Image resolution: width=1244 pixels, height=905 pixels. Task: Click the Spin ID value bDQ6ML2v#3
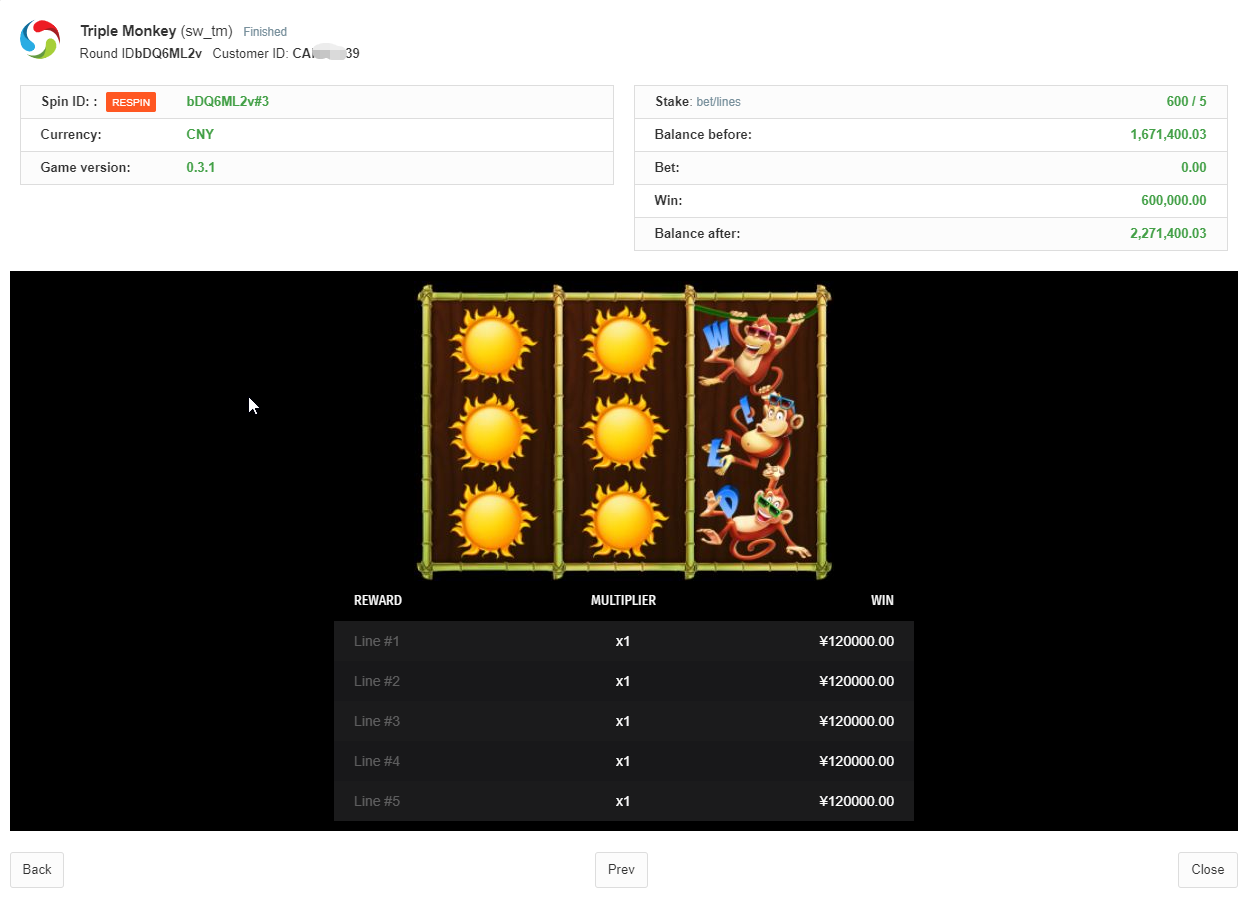point(228,102)
